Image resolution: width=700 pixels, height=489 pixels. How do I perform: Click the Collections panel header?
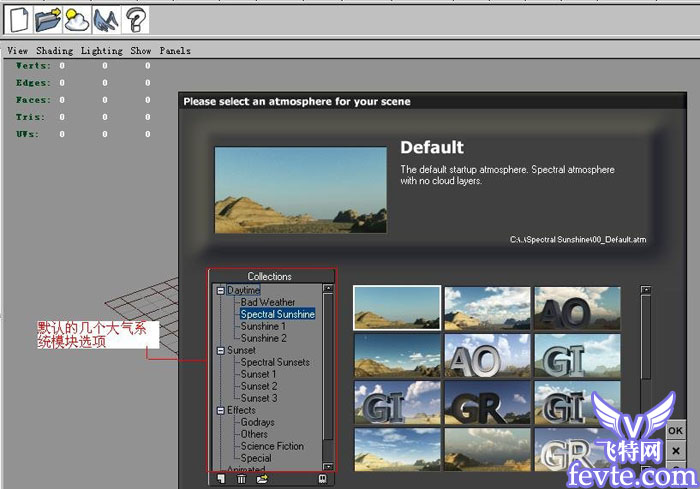(x=270, y=276)
